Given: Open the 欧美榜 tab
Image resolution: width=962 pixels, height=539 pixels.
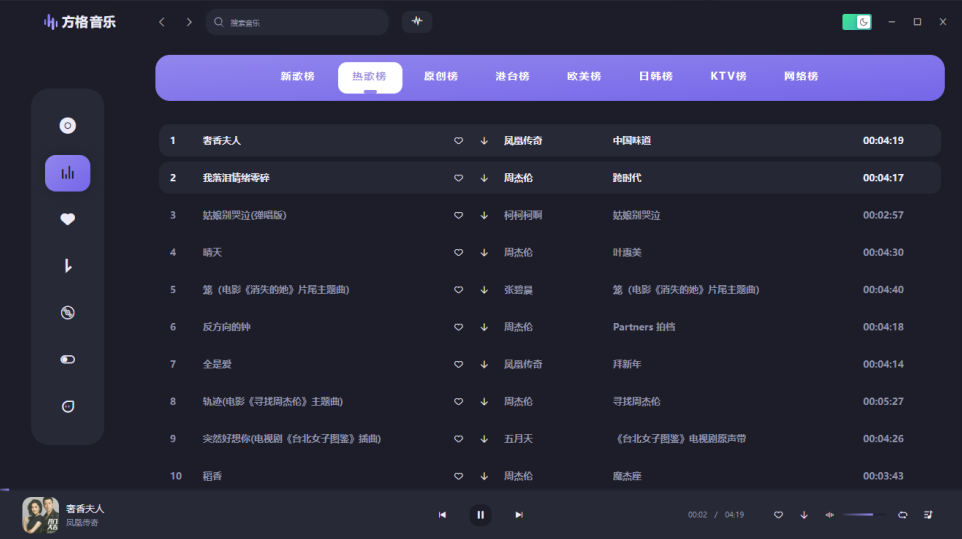Looking at the screenshot, I should [584, 77].
